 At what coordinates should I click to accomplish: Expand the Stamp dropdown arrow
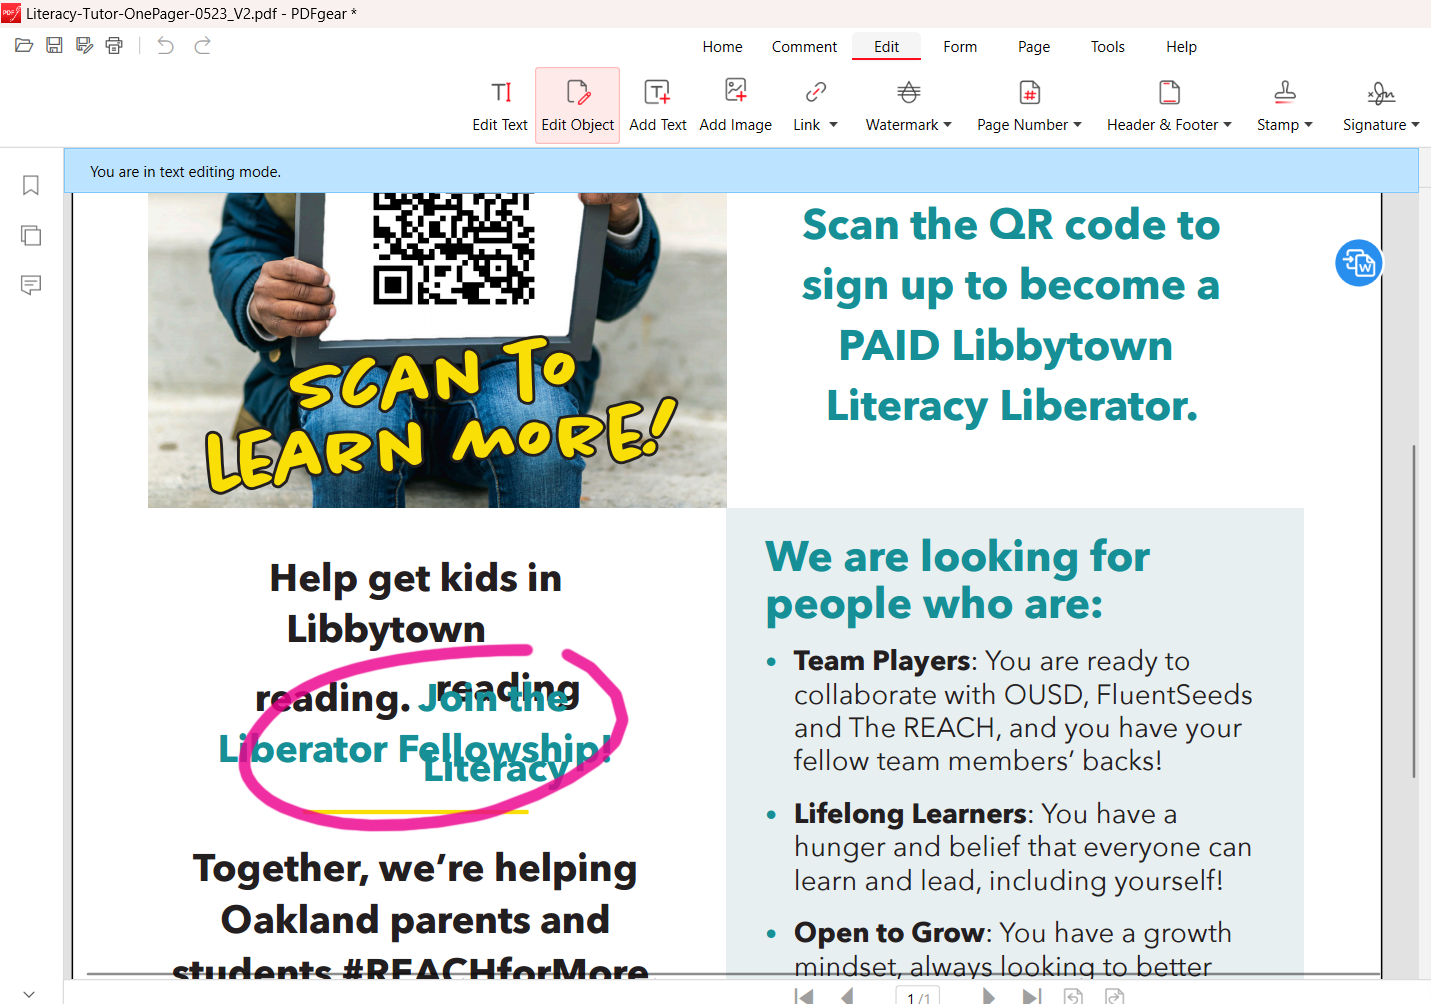pos(1308,125)
